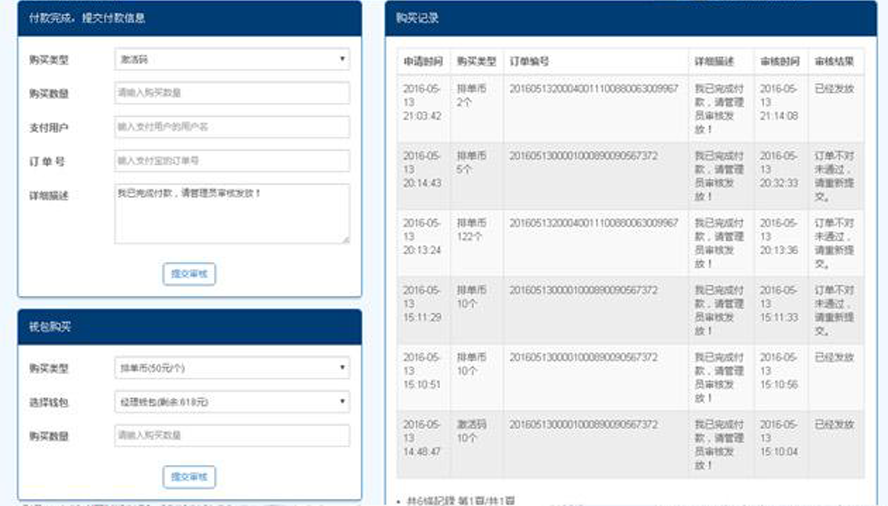888x506 pixels.
Task: Open the 购买类型 dropdown showing 激活码
Action: pyautogui.click(x=232, y=59)
